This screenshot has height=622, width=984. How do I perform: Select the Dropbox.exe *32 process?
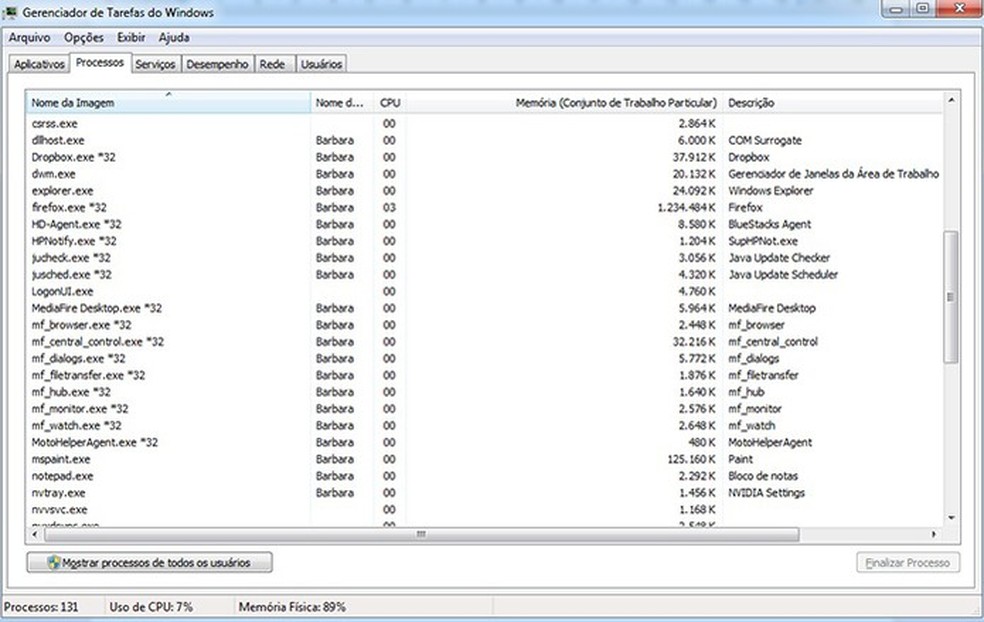click(x=73, y=157)
